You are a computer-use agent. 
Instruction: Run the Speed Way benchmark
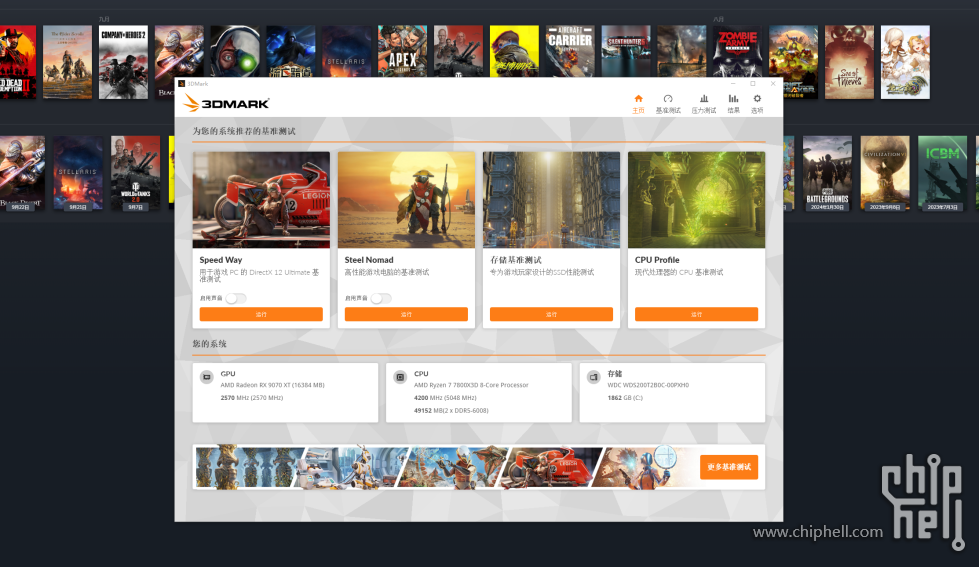[261, 314]
